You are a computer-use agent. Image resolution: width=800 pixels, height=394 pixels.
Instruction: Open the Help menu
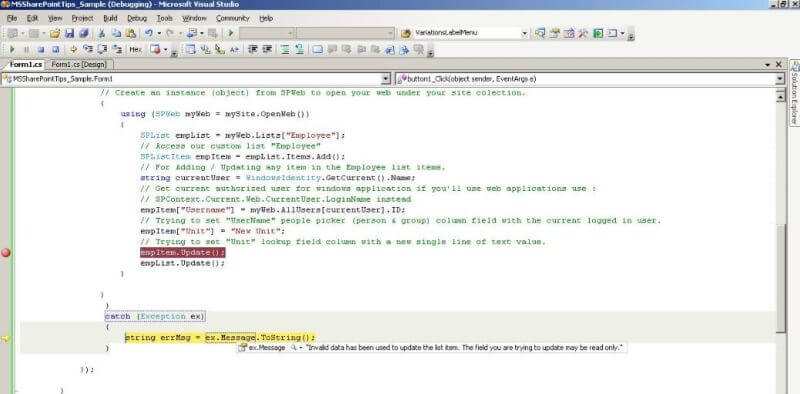266,18
